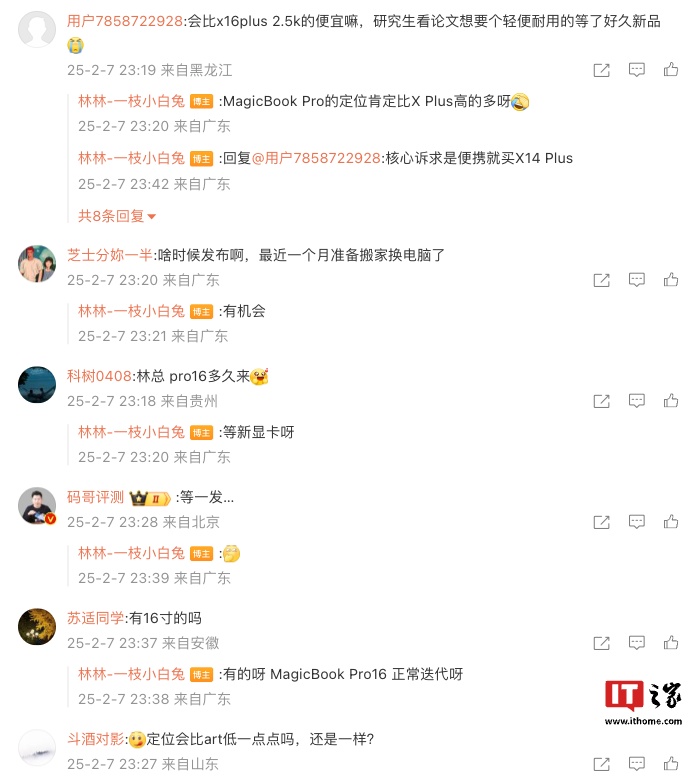Viewport: 697px width, 781px height.
Task: Visit 林林-一枝小白兔's profile from first reply
Action: [x=132, y=102]
